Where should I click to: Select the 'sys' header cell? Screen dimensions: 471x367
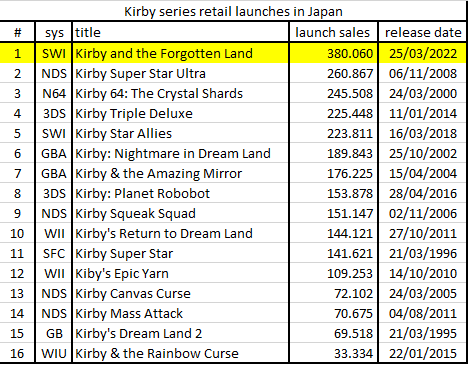(54, 32)
